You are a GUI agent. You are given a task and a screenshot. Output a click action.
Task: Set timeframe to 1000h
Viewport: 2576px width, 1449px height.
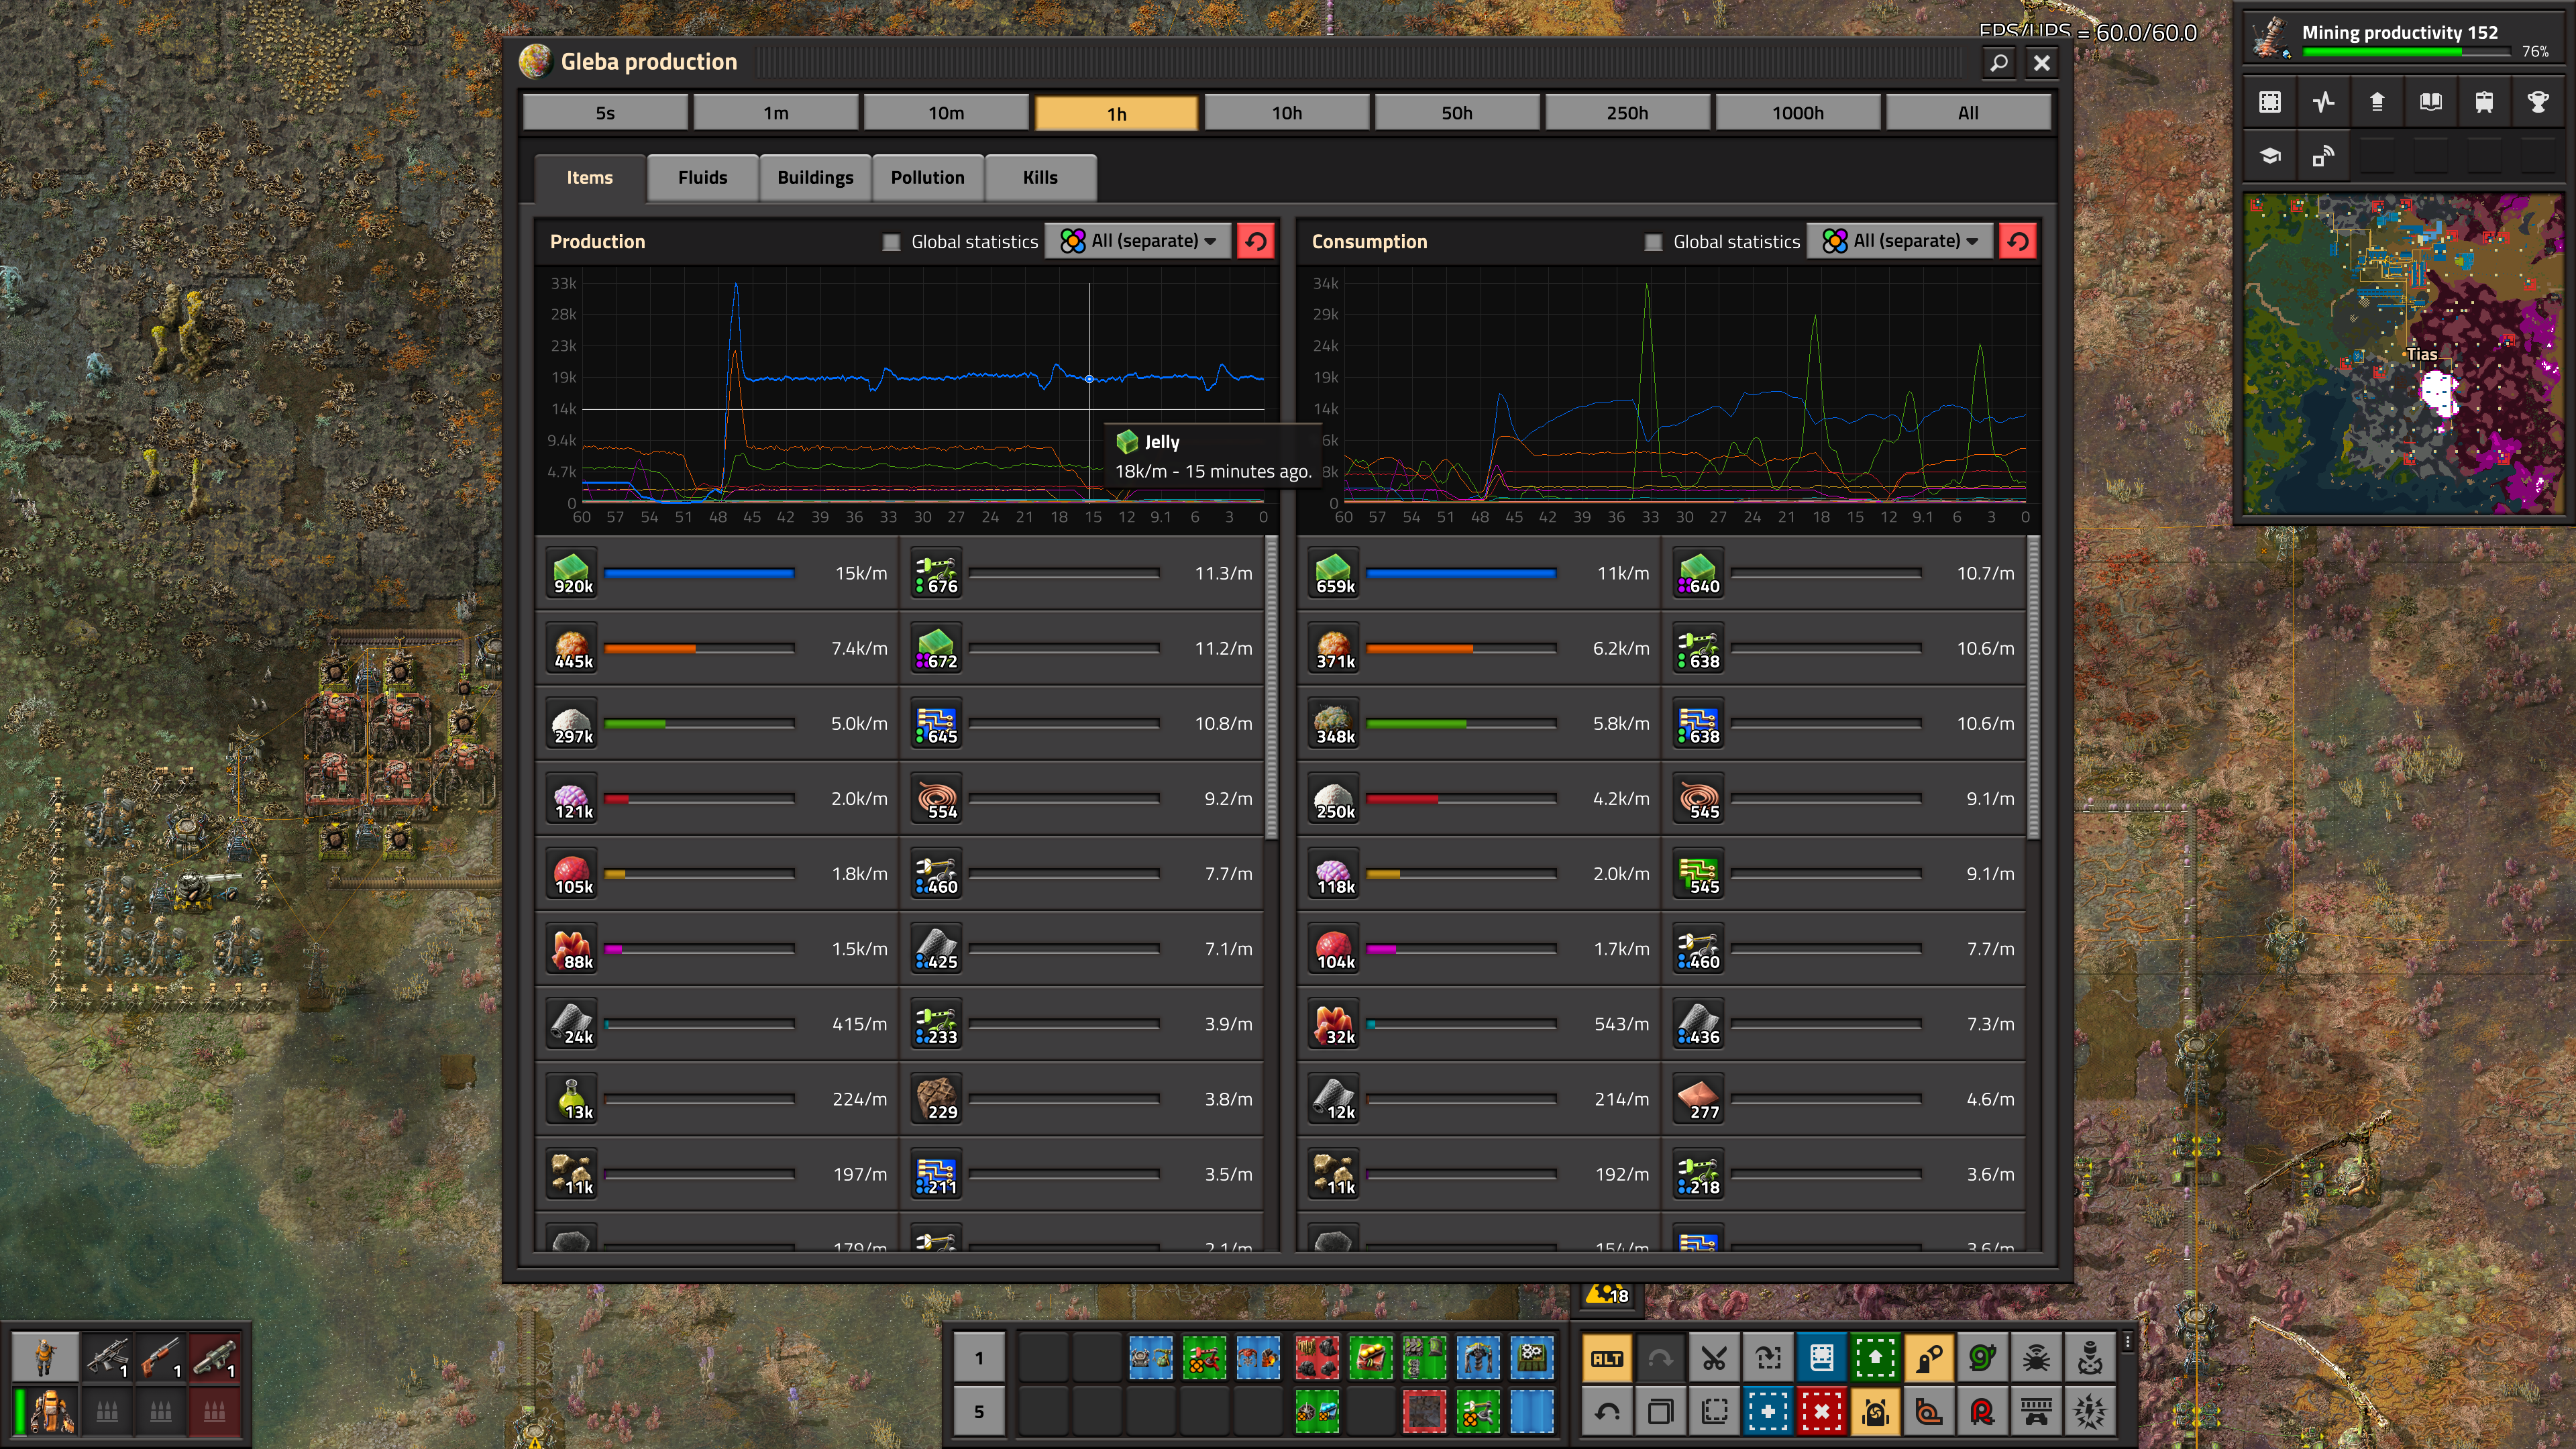tap(1798, 113)
